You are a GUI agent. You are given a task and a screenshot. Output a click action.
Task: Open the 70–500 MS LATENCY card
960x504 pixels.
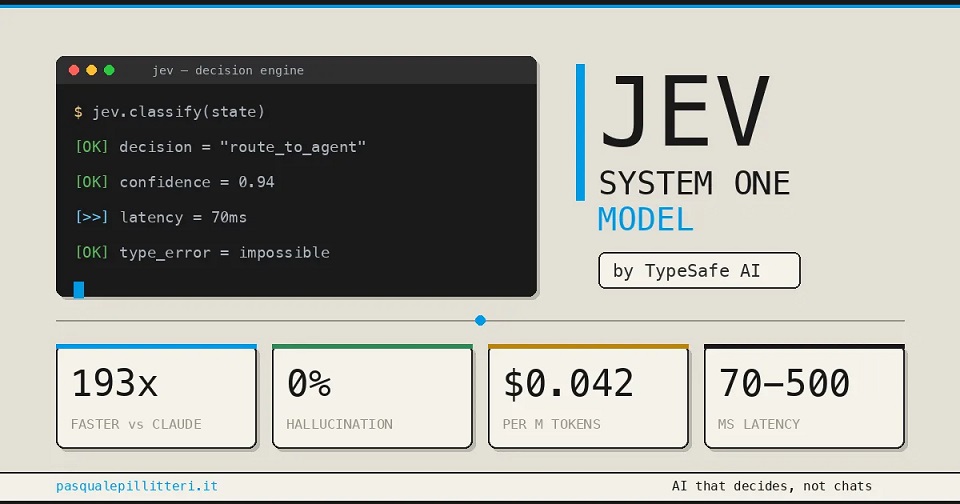804,396
